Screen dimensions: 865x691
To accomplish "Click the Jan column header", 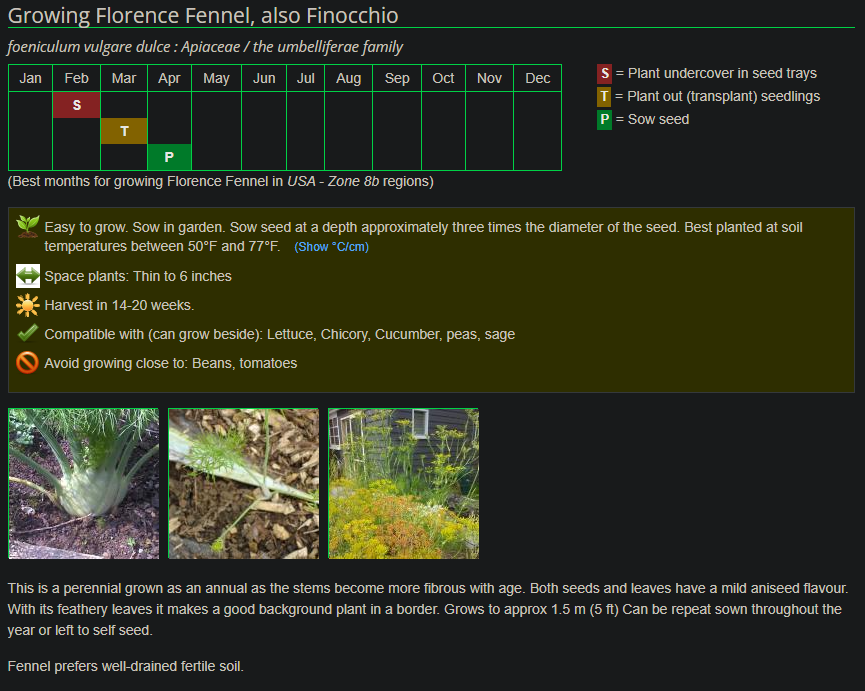I will 31,78.
